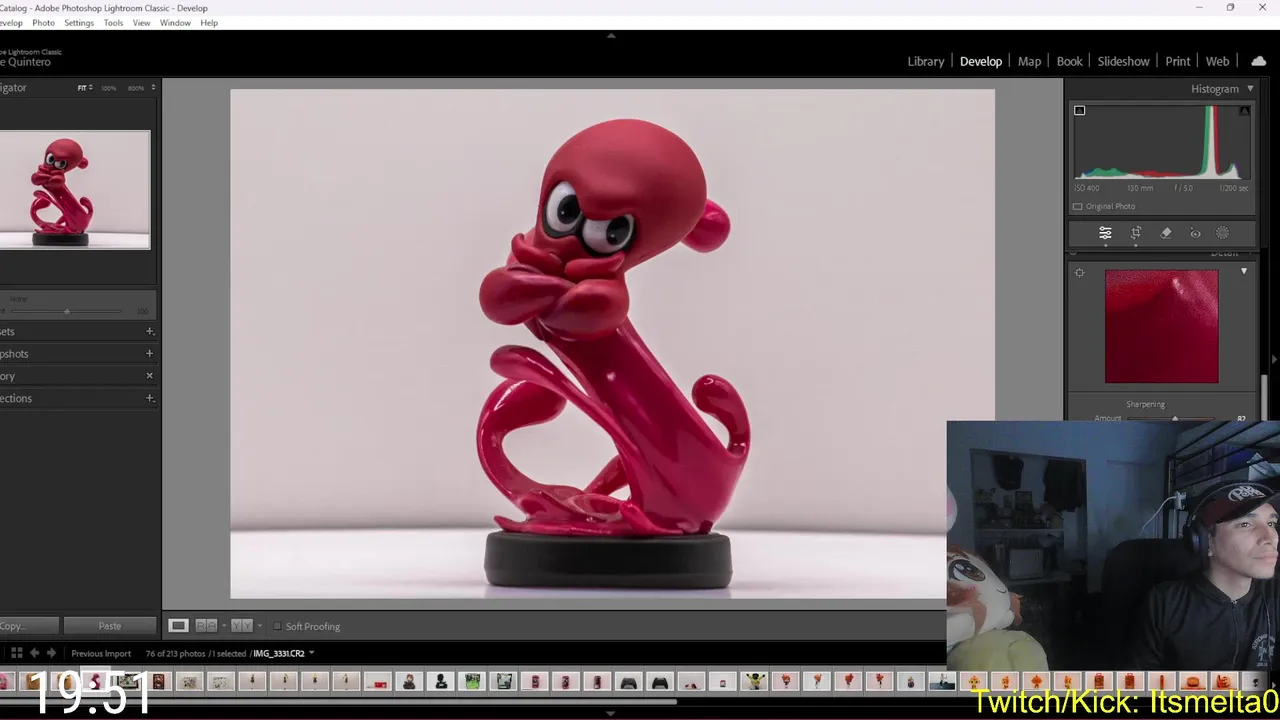Clear the History panel with X icon
The image size is (1280, 720).
click(x=150, y=376)
